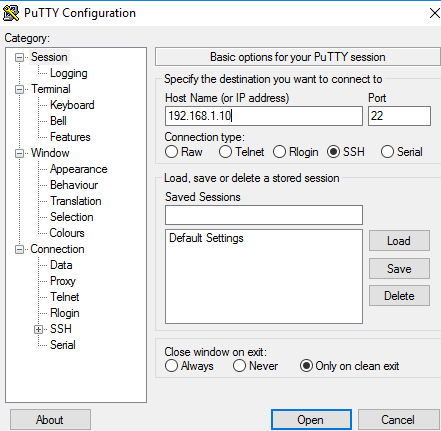Click the Open button to connect
The width and height of the screenshot is (441, 431).
pos(311,420)
